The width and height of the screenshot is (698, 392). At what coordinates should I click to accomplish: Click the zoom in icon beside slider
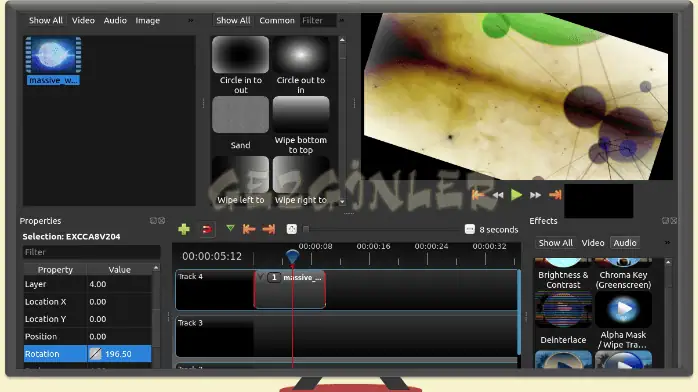pyautogui.click(x=292, y=229)
